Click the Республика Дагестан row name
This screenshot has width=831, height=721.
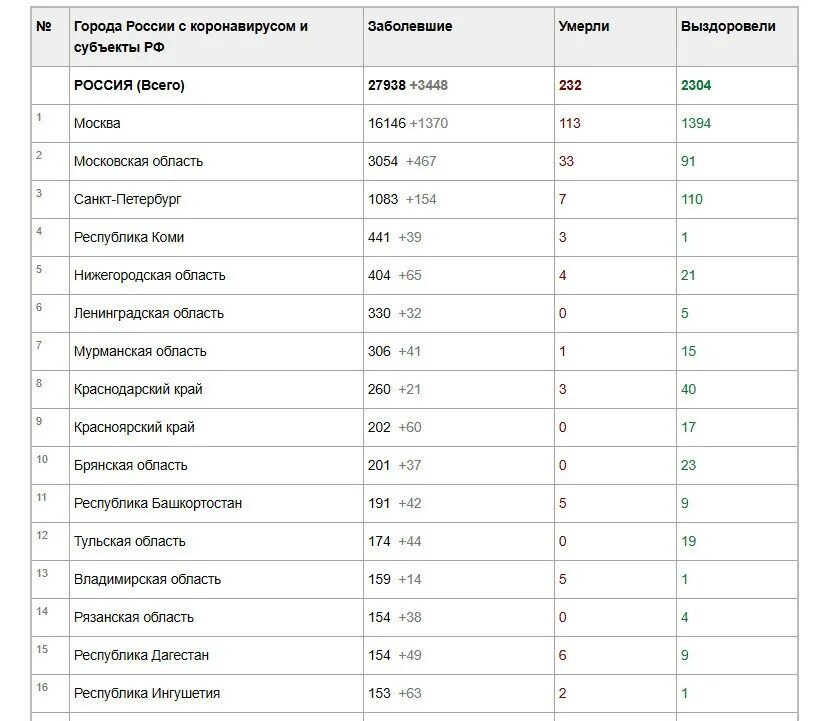141,655
